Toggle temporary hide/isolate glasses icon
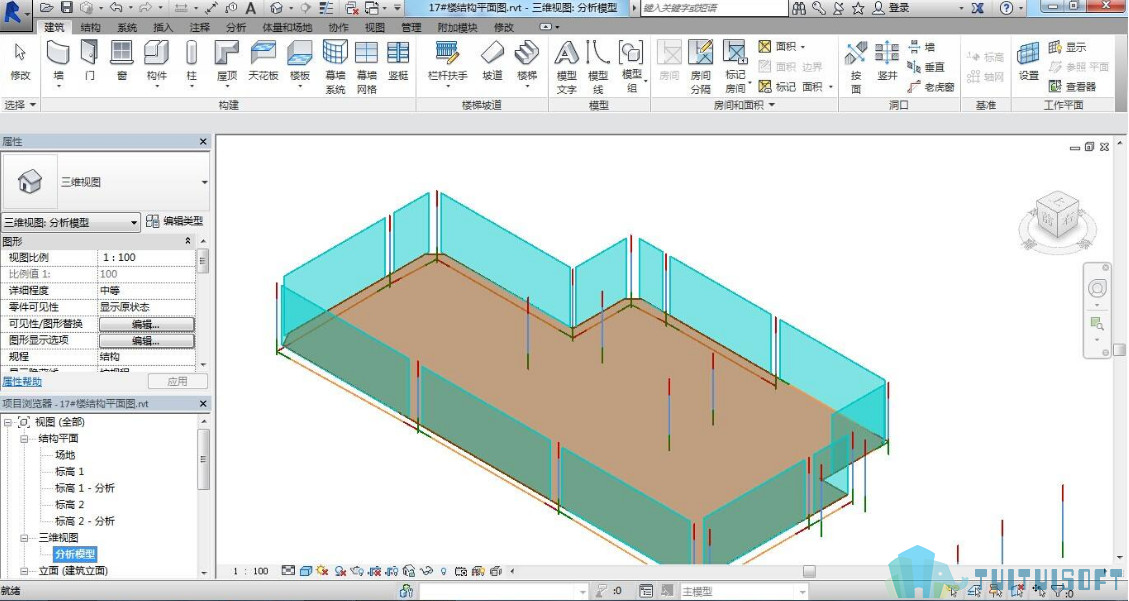 tap(426, 571)
